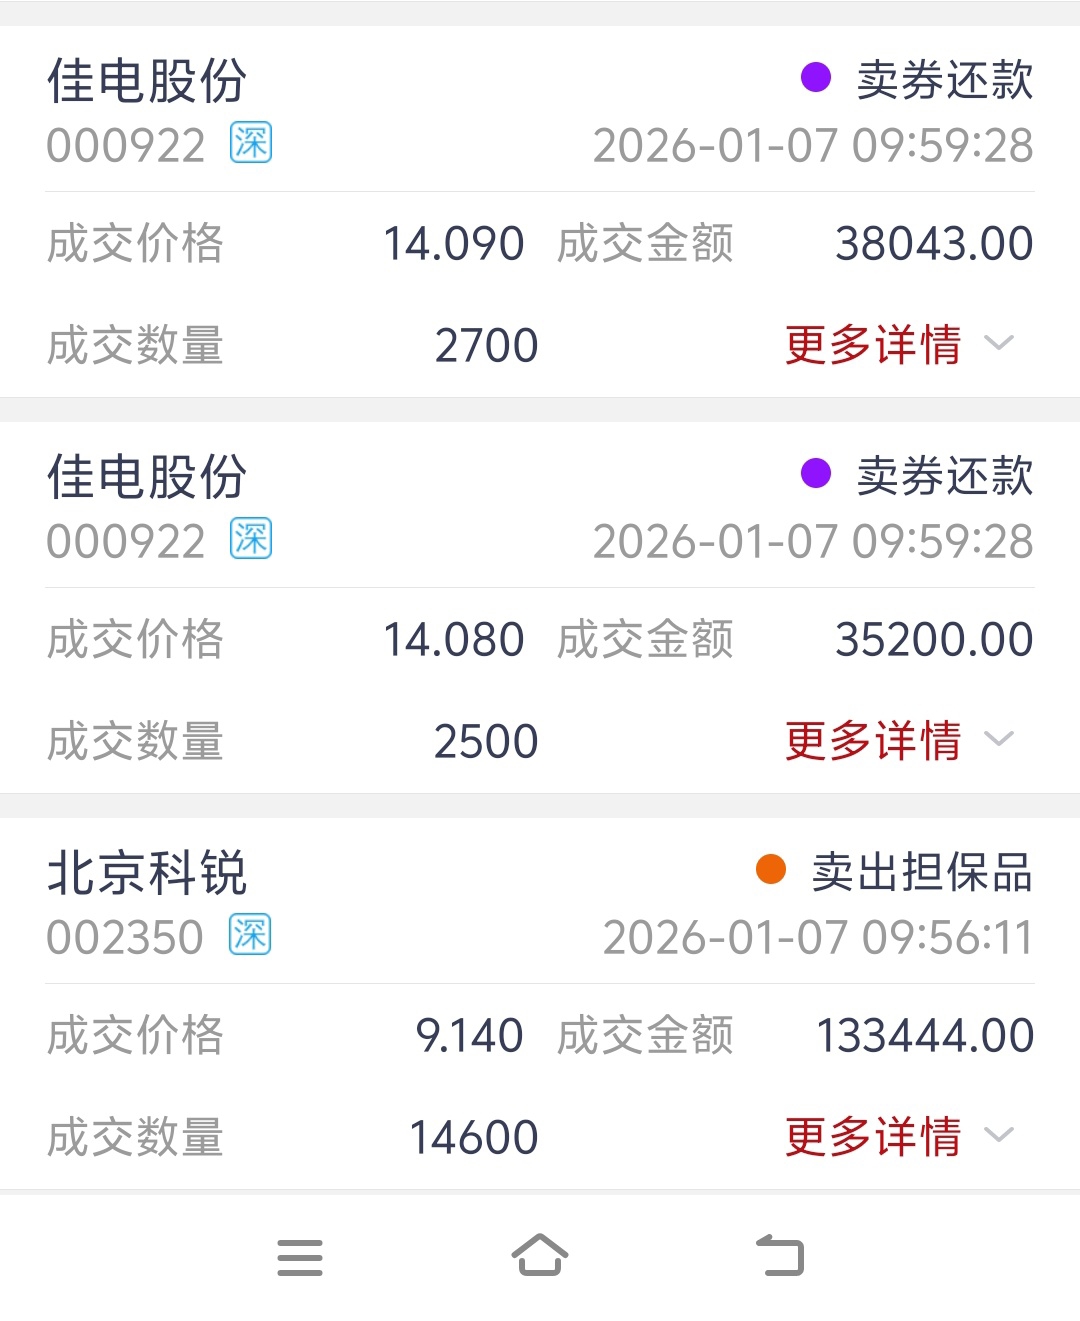This screenshot has width=1080, height=1321.
Task: Select the 卖券还款 label on the 35200.00 trade
Action: 945,476
